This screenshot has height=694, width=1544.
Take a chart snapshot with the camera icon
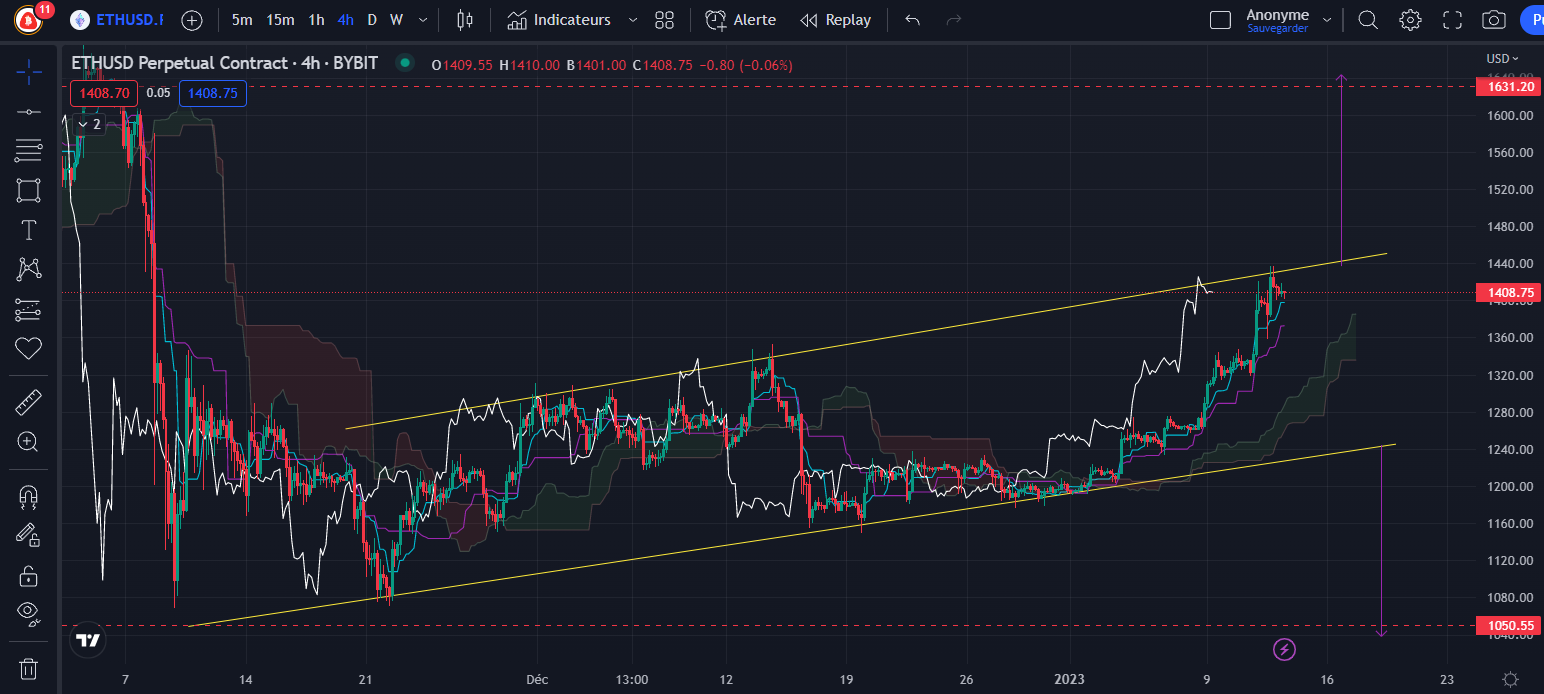click(x=1493, y=20)
